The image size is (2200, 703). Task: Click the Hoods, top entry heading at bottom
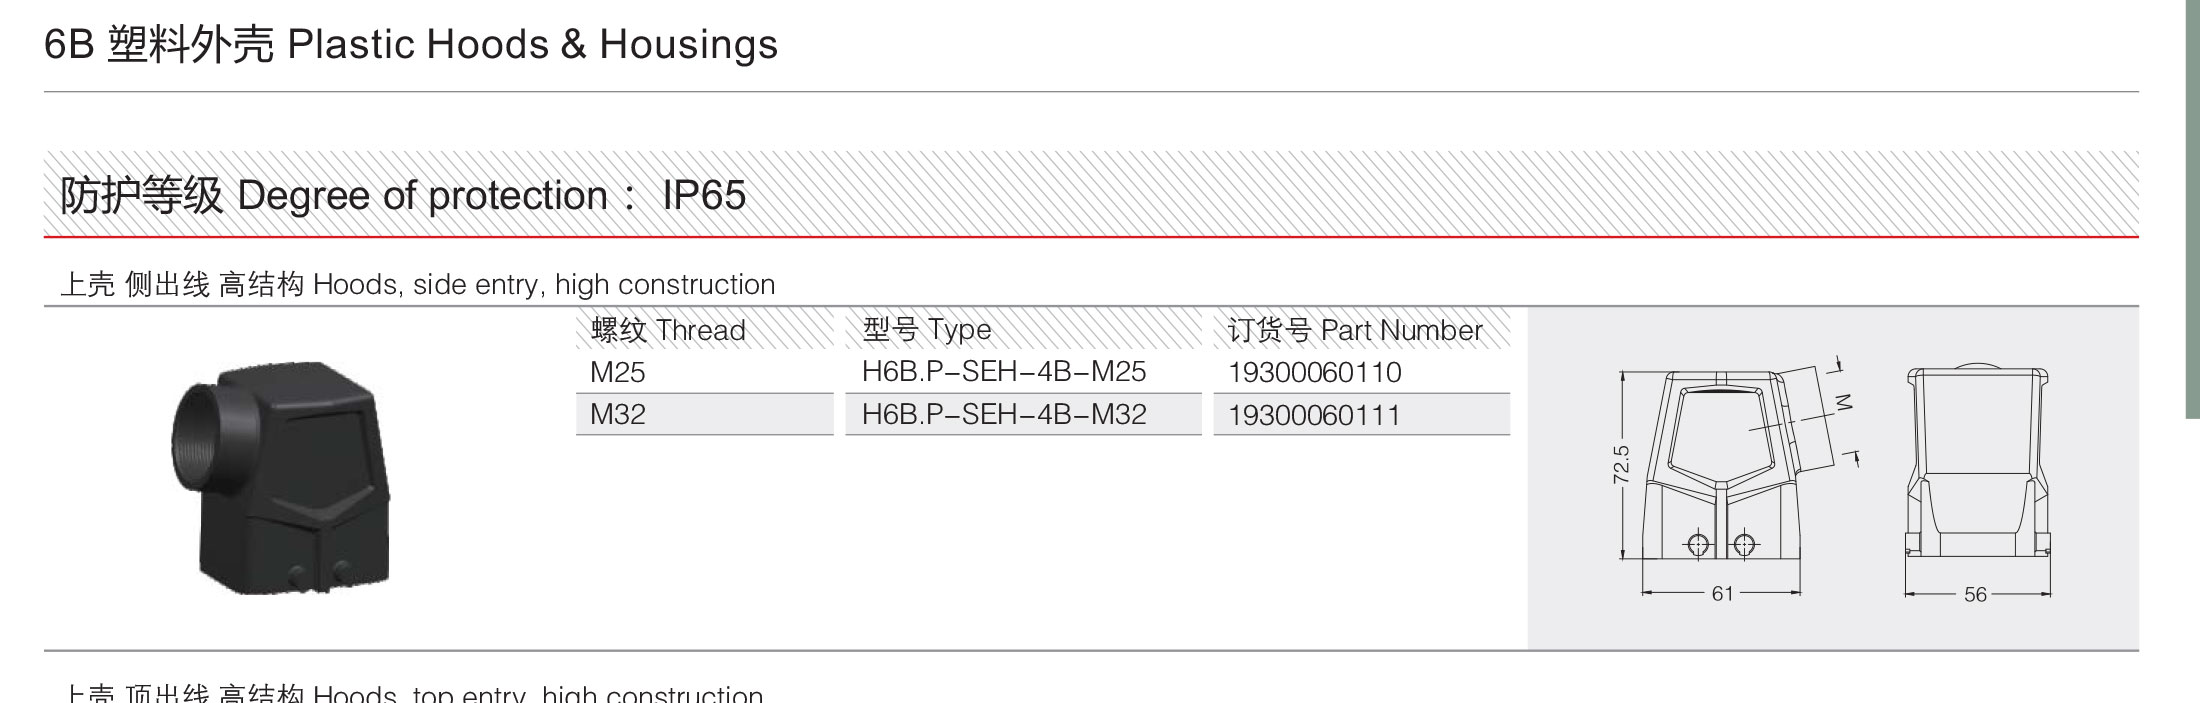(413, 693)
